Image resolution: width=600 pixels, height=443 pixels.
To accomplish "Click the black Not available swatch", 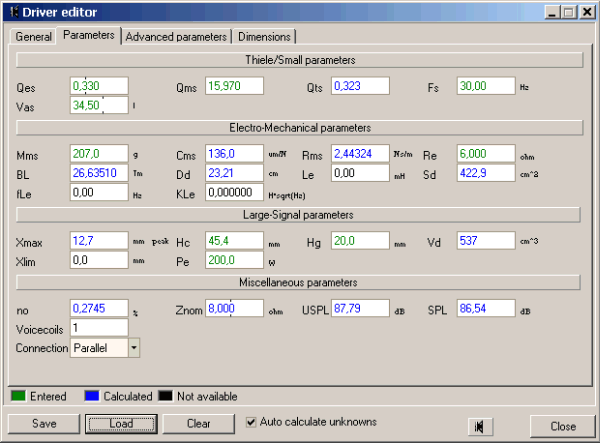I will 164,396.
